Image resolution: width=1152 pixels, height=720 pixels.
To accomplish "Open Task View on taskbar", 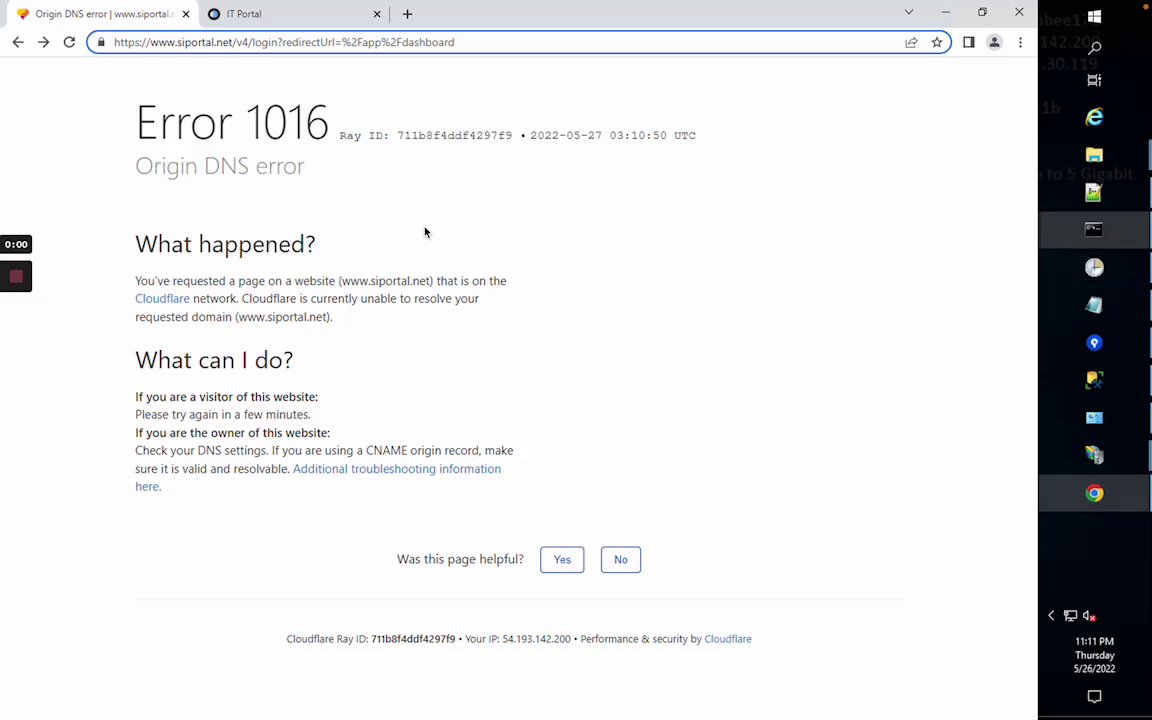I will 1094,80.
